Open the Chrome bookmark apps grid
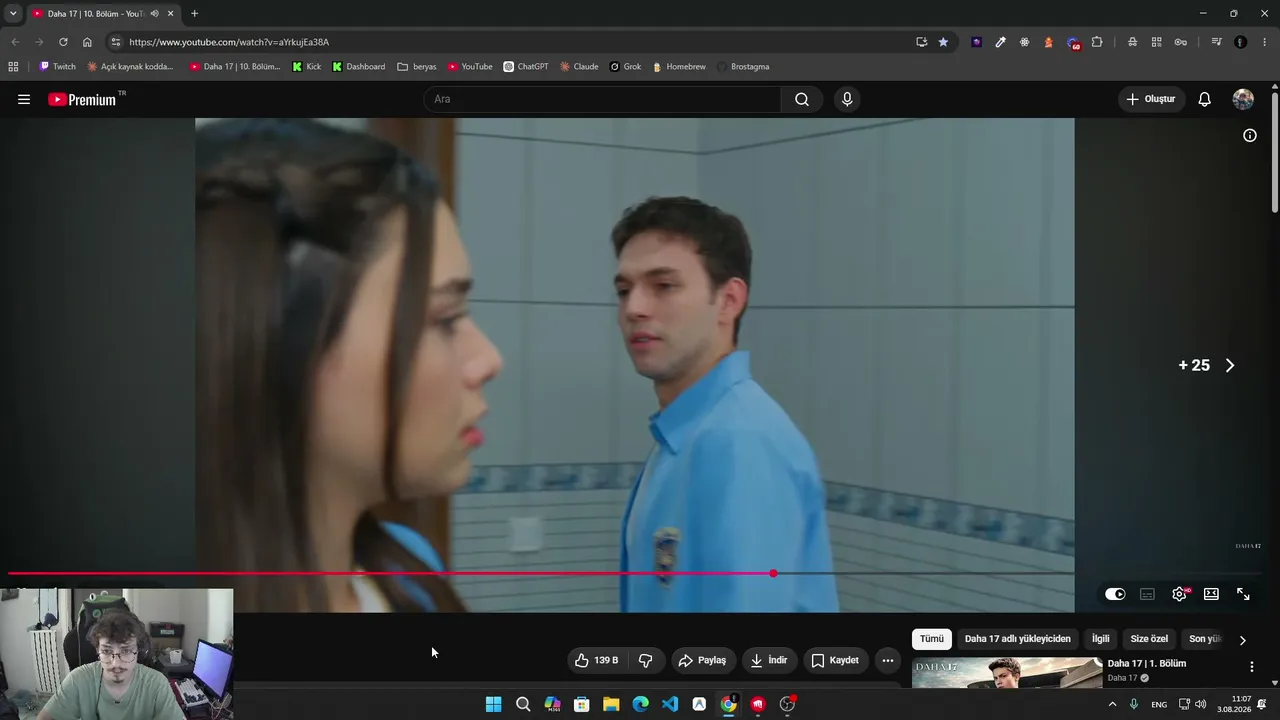1280x720 pixels. (x=13, y=67)
